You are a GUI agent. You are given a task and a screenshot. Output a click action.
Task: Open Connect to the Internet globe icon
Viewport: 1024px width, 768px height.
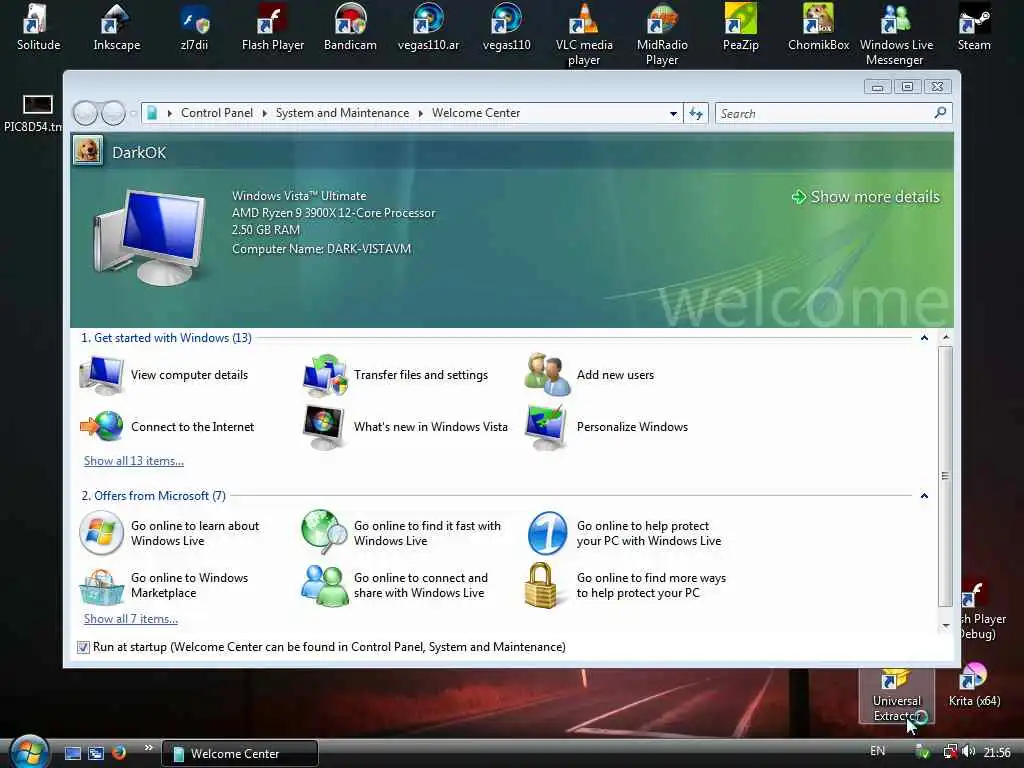tap(101, 426)
